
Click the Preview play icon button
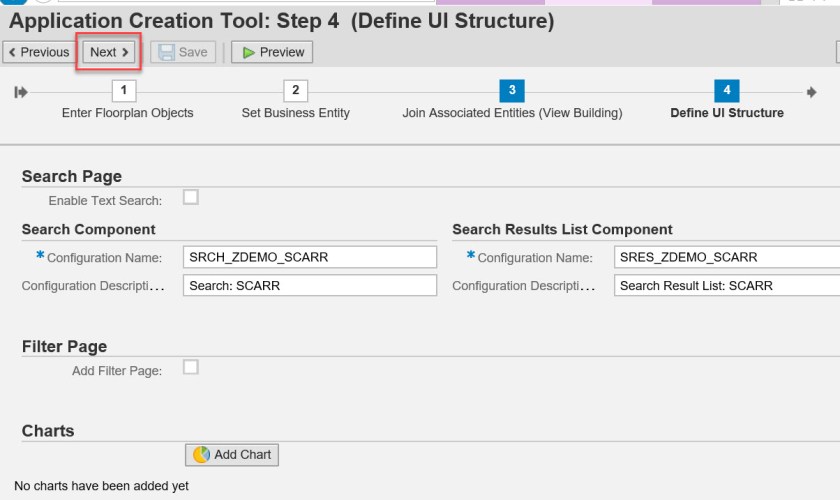pos(272,52)
